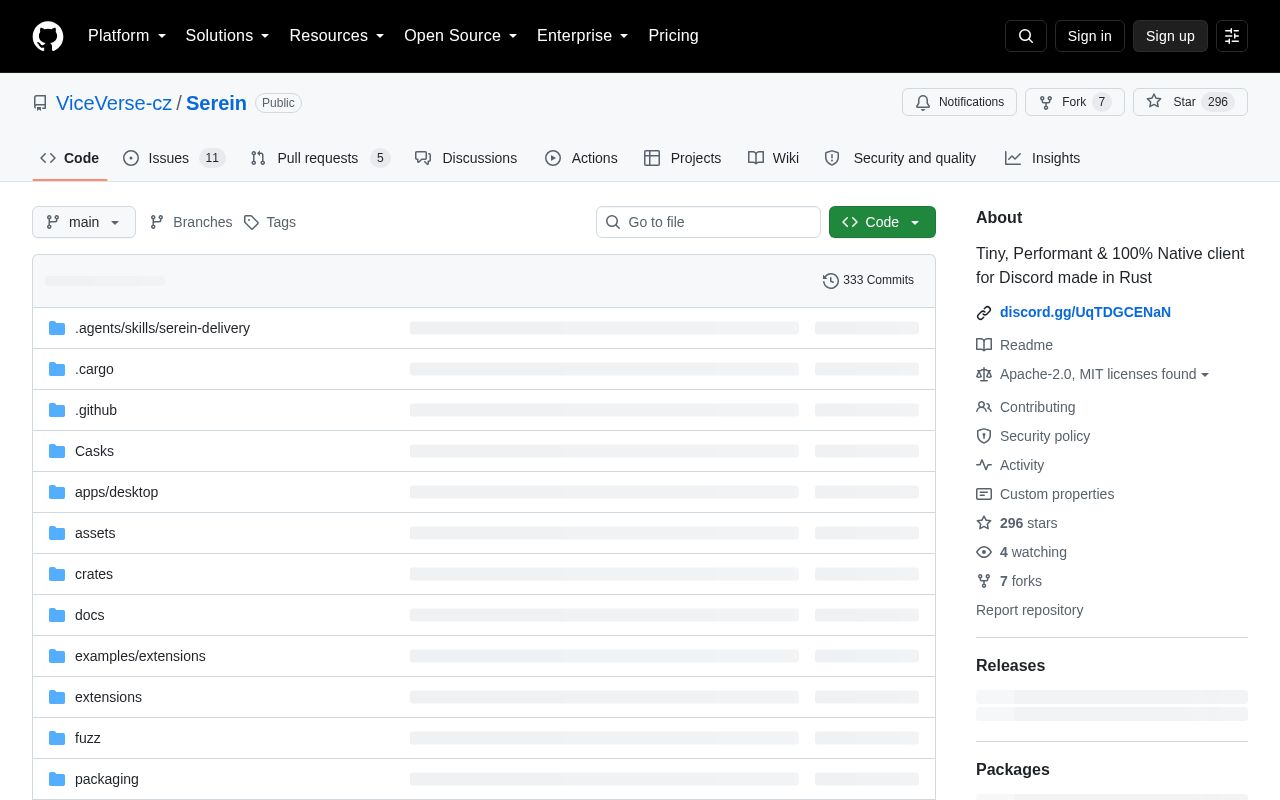Screen dimensions: 1280x800
Task: Open the Security and quality tab
Action: 900,158
